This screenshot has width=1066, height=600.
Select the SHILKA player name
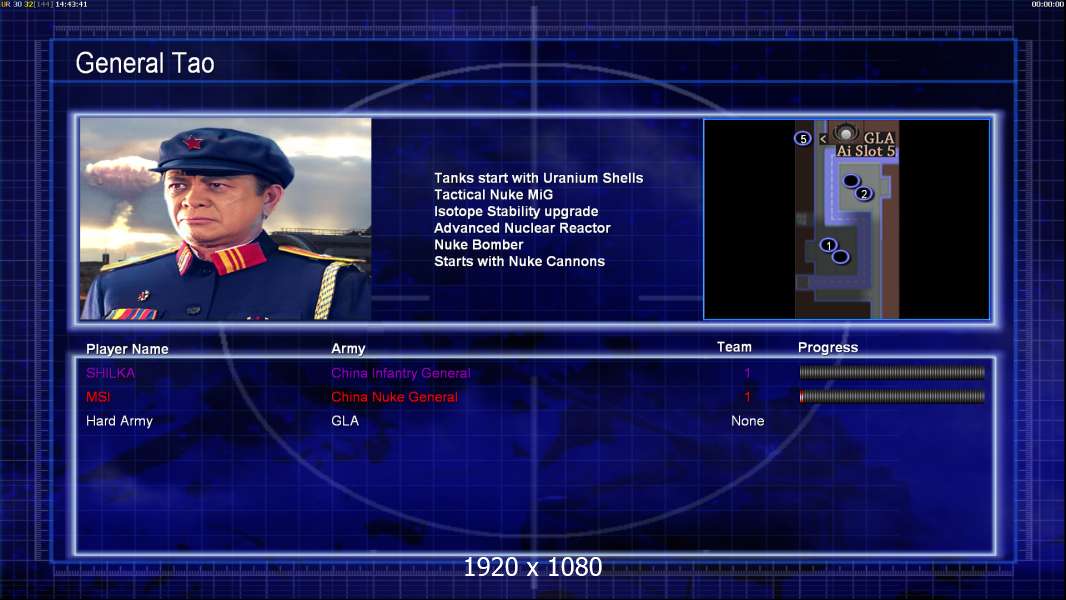click(x=110, y=373)
